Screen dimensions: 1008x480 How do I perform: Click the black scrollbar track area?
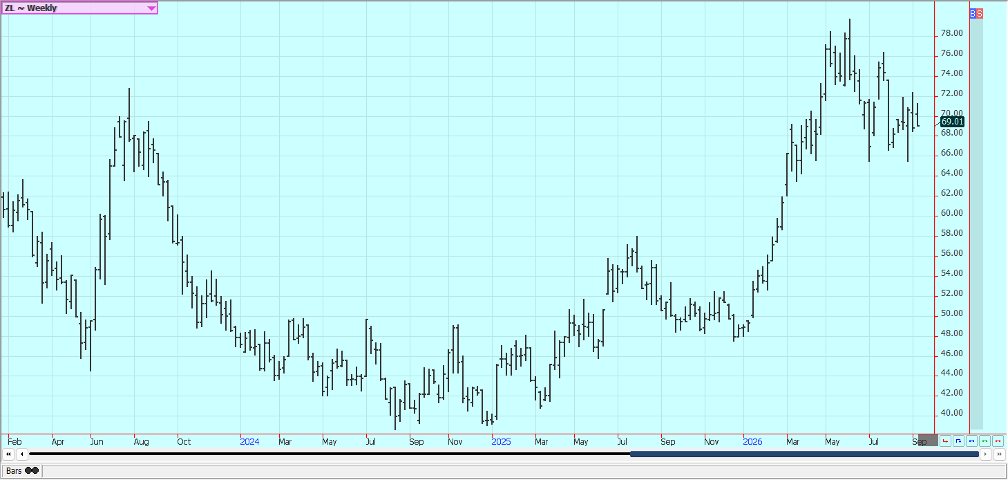329,454
